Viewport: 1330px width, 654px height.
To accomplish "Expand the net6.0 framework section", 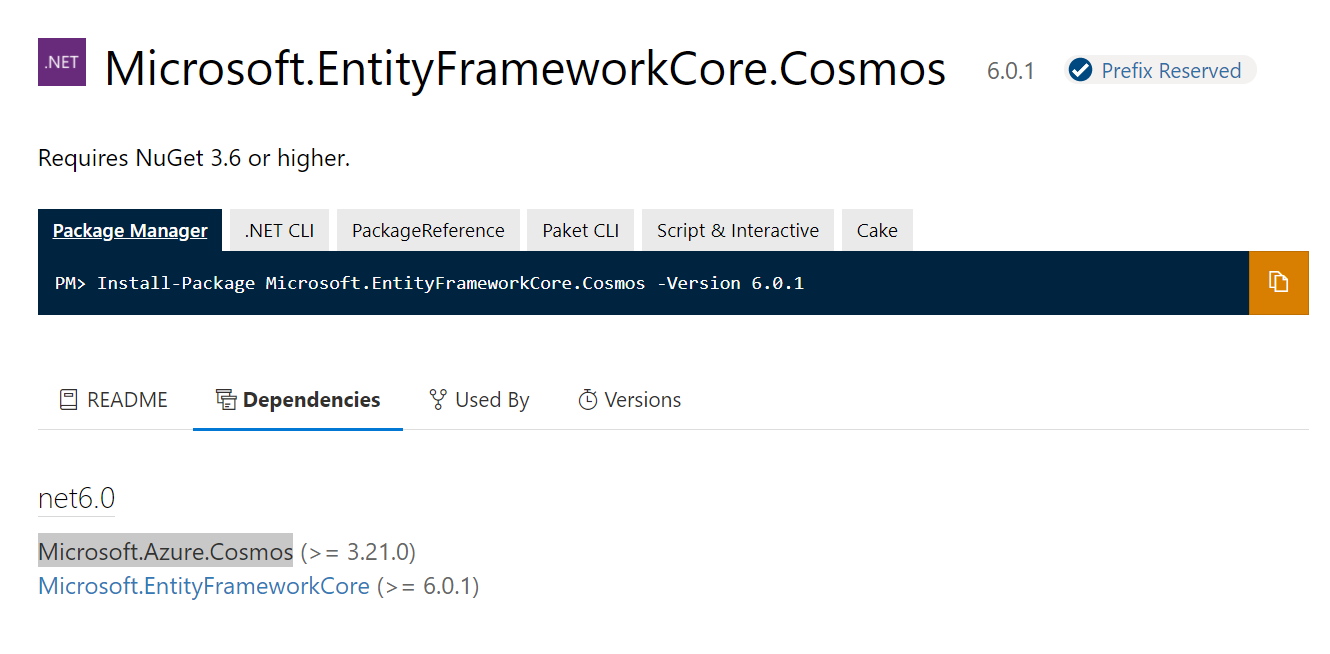I will 76,496.
